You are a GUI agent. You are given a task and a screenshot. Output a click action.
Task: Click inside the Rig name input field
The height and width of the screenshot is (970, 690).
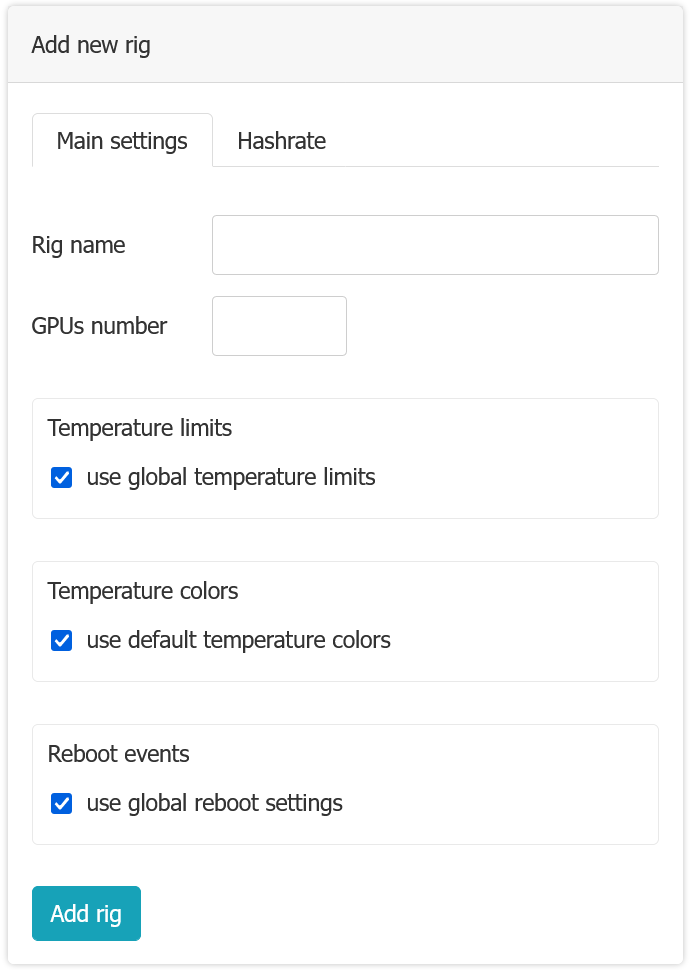(x=435, y=244)
